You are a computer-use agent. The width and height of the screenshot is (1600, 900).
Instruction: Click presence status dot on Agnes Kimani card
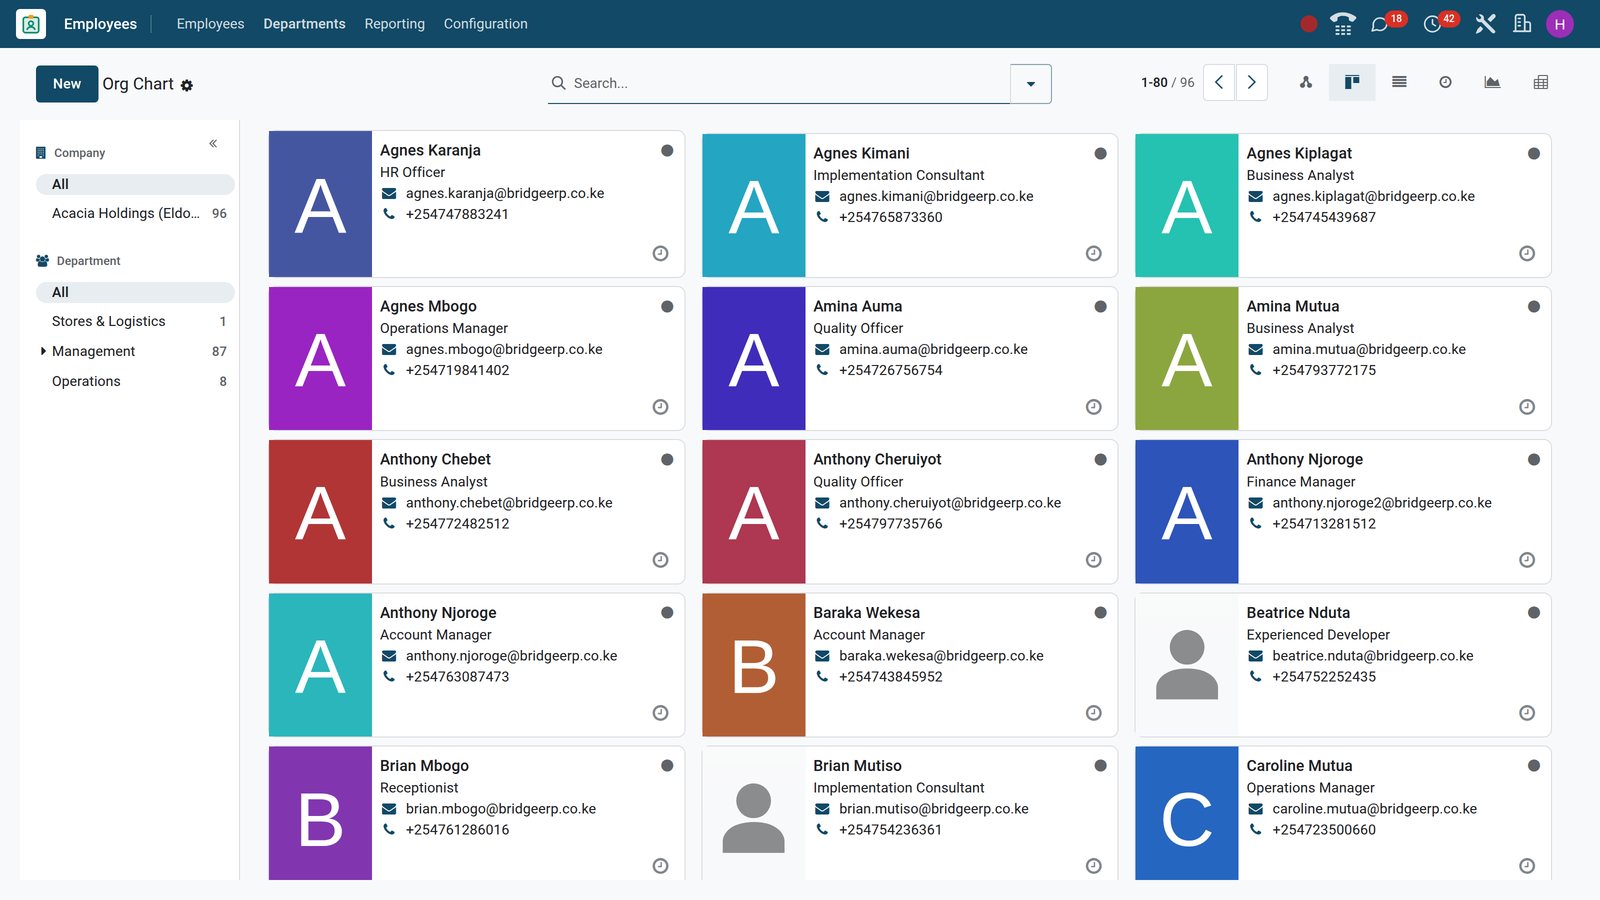tap(1100, 154)
